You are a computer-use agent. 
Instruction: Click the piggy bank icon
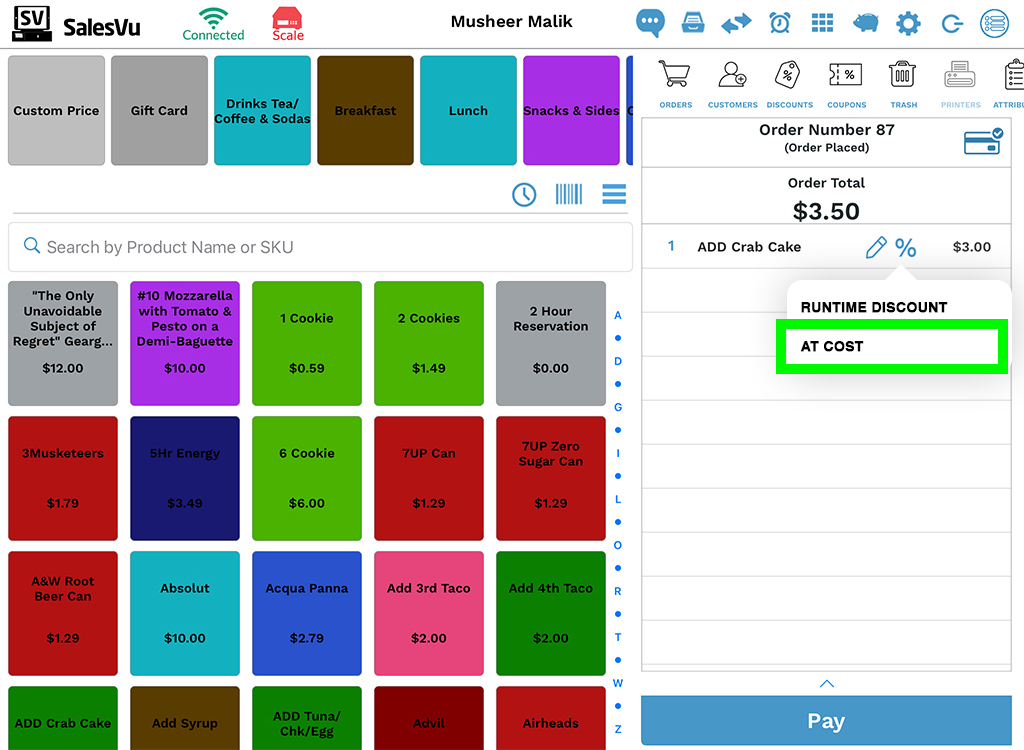[865, 23]
